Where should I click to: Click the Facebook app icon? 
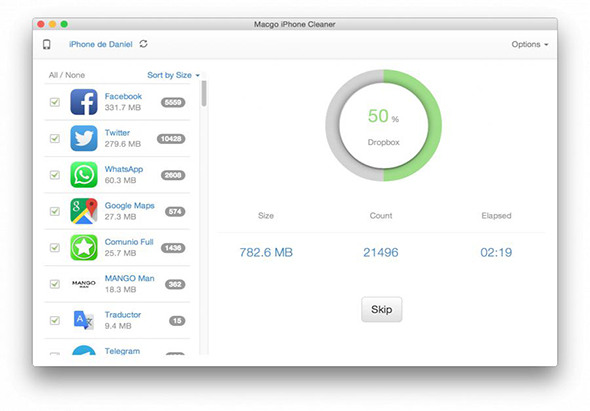(84, 102)
